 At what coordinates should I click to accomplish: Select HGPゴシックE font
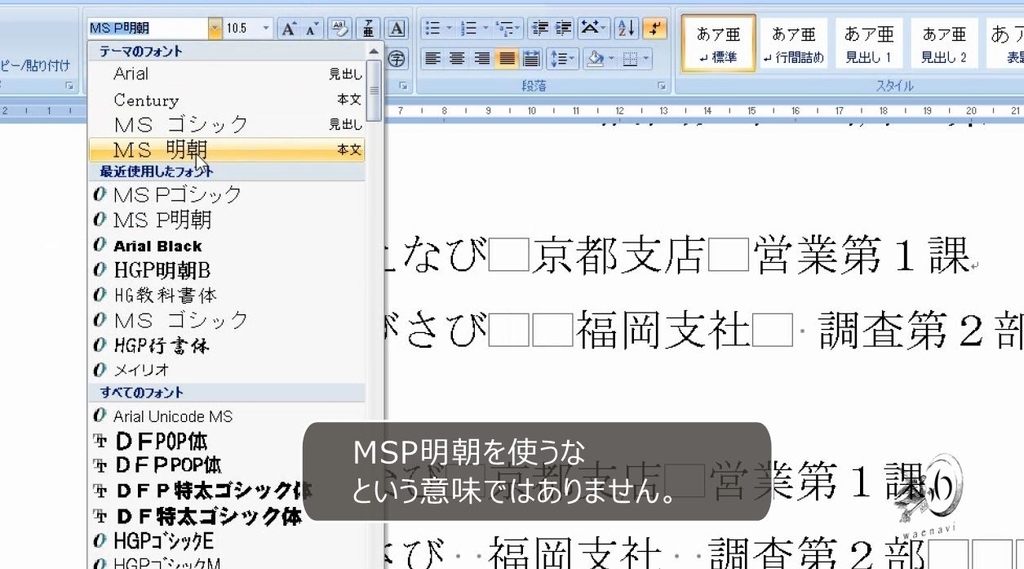click(227, 541)
